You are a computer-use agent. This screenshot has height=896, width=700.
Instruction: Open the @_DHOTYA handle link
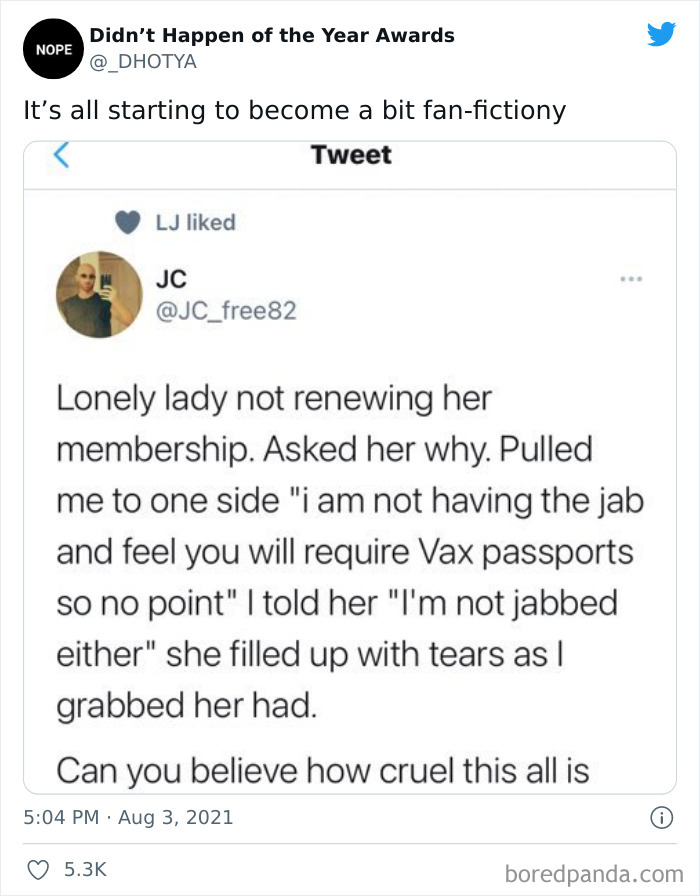[143, 61]
